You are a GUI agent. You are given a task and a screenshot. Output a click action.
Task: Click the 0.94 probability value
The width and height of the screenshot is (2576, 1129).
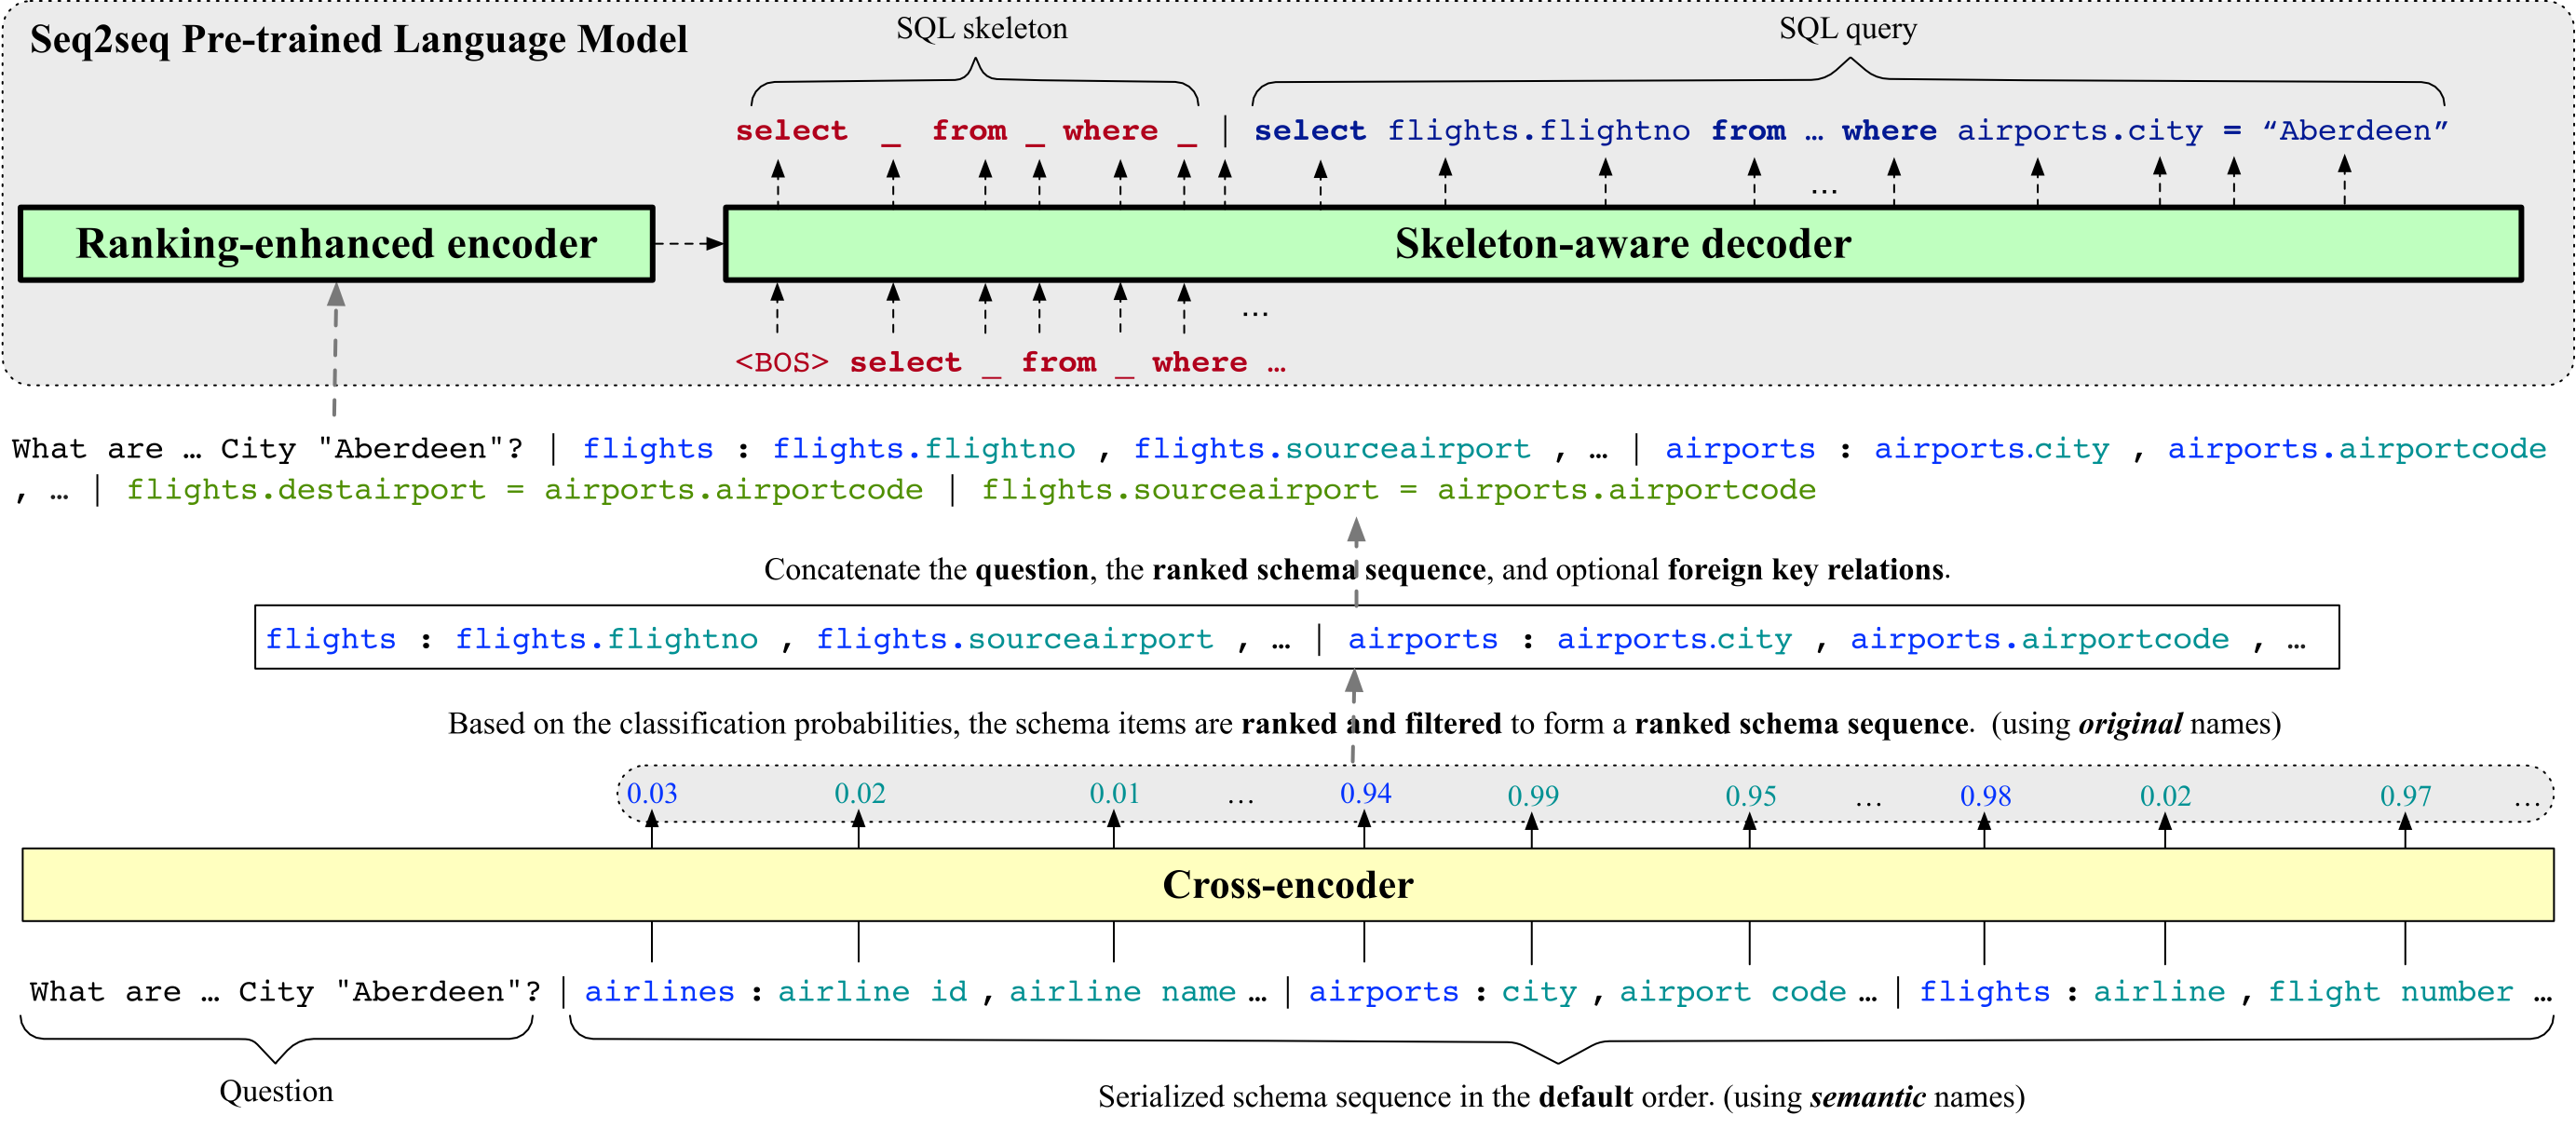[1365, 794]
